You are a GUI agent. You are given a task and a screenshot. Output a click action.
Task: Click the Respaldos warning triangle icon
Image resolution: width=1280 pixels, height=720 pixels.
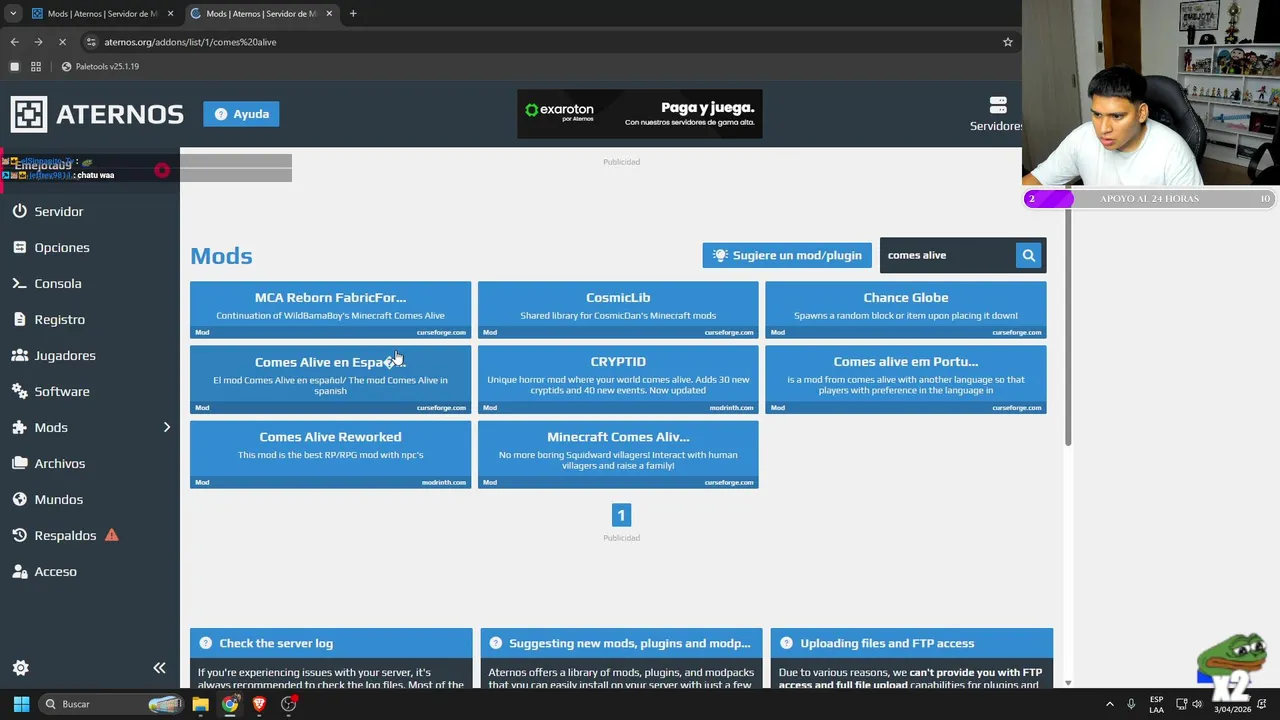[112, 535]
